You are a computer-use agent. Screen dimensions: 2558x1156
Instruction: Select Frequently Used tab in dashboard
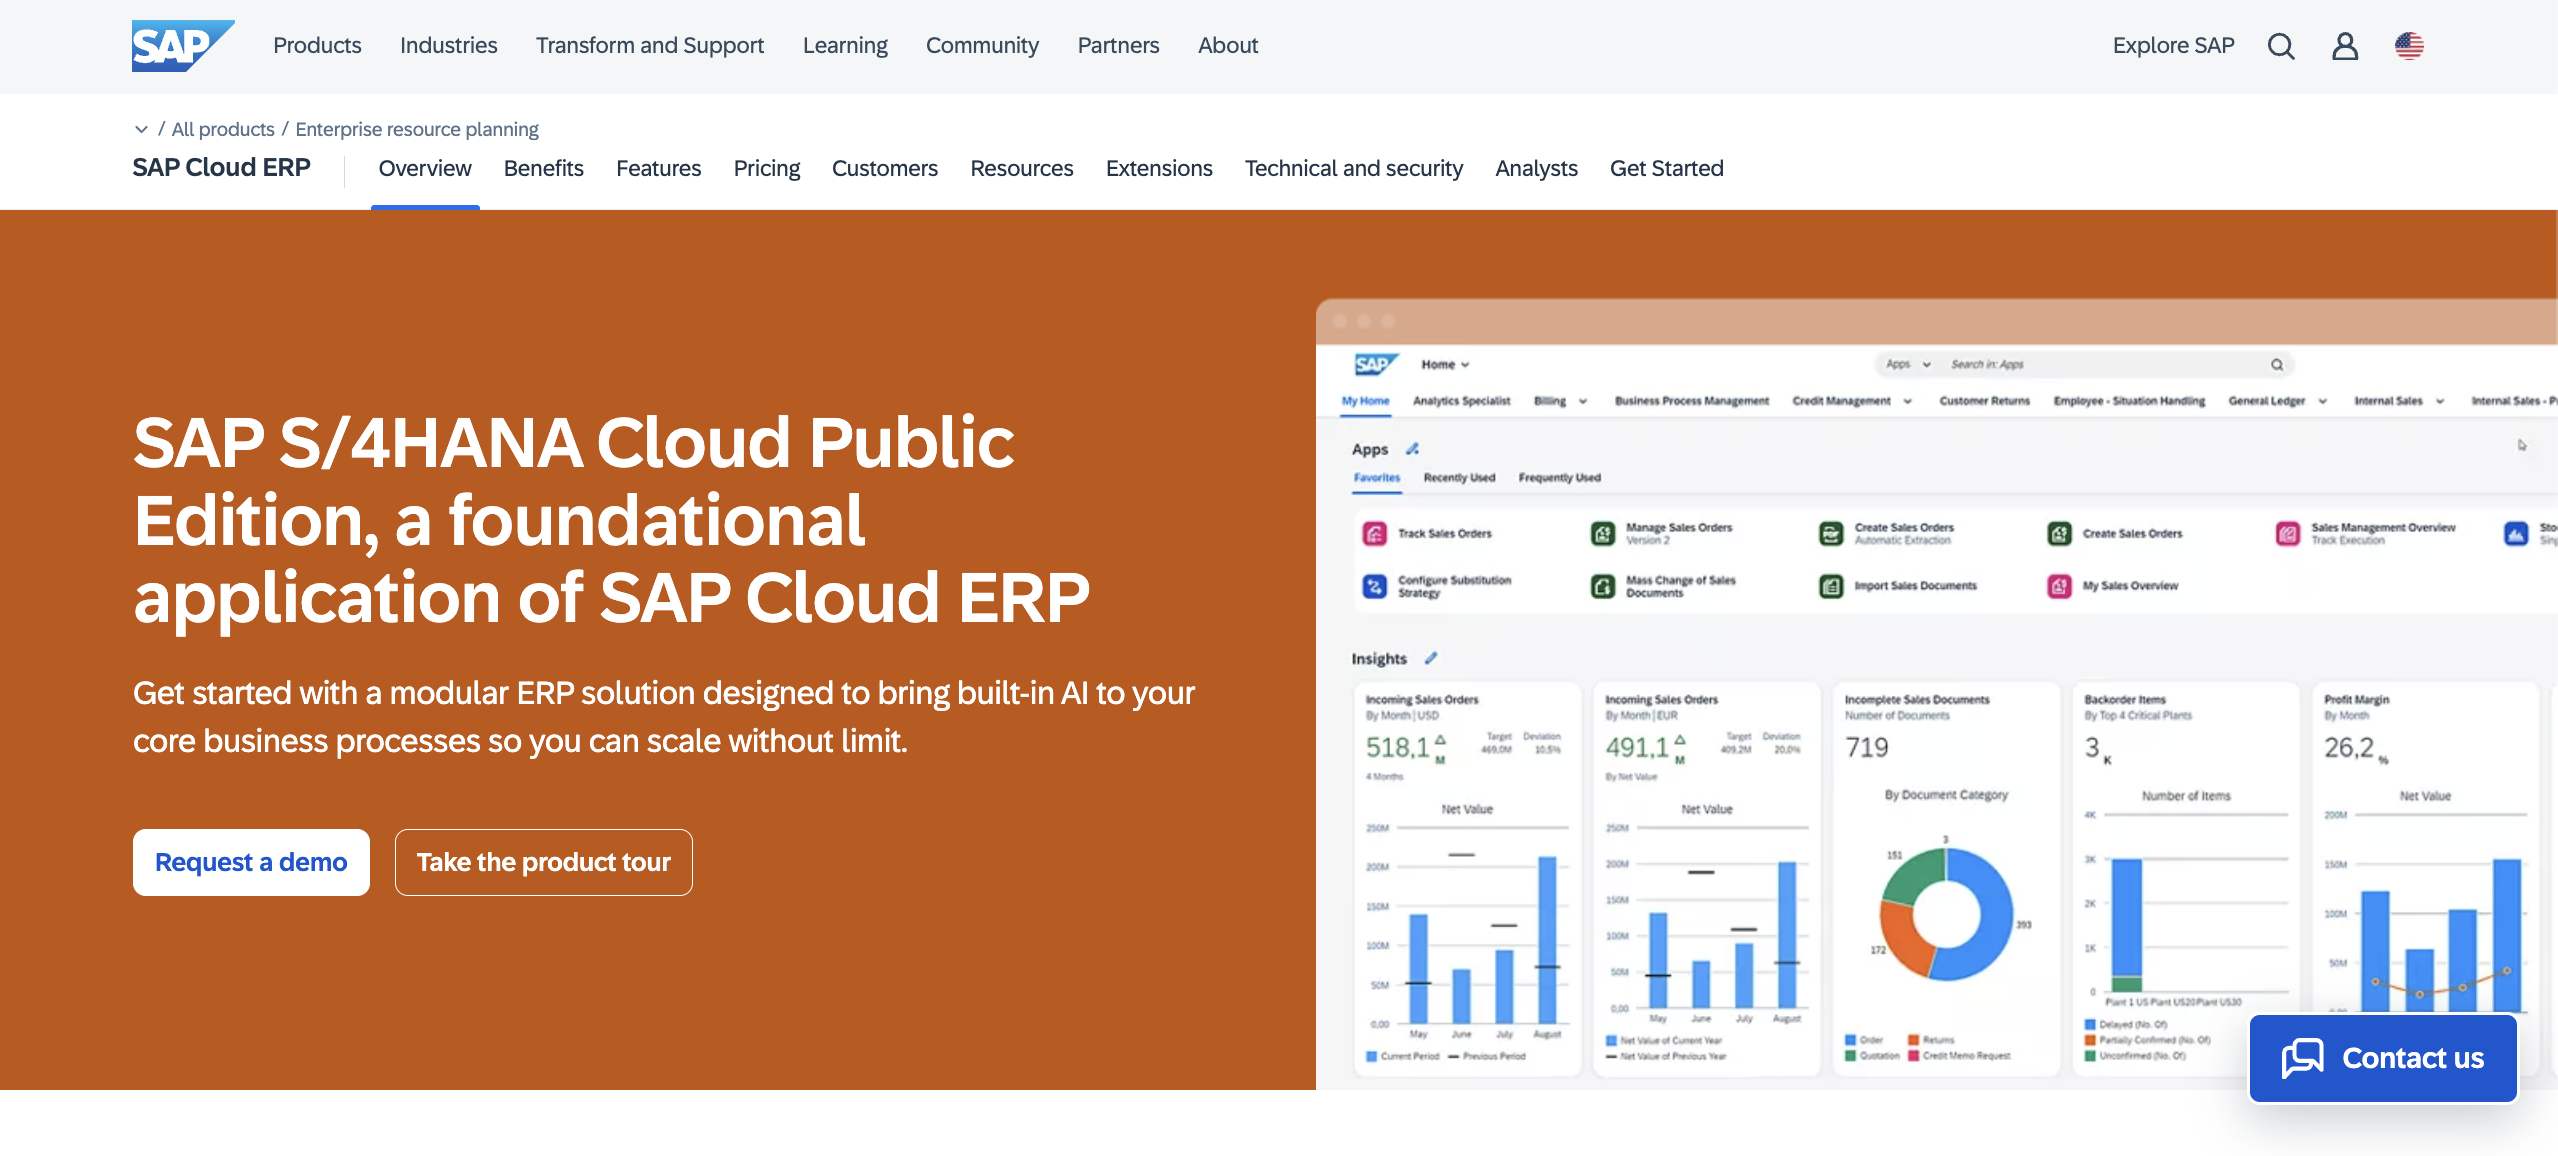tap(1559, 478)
